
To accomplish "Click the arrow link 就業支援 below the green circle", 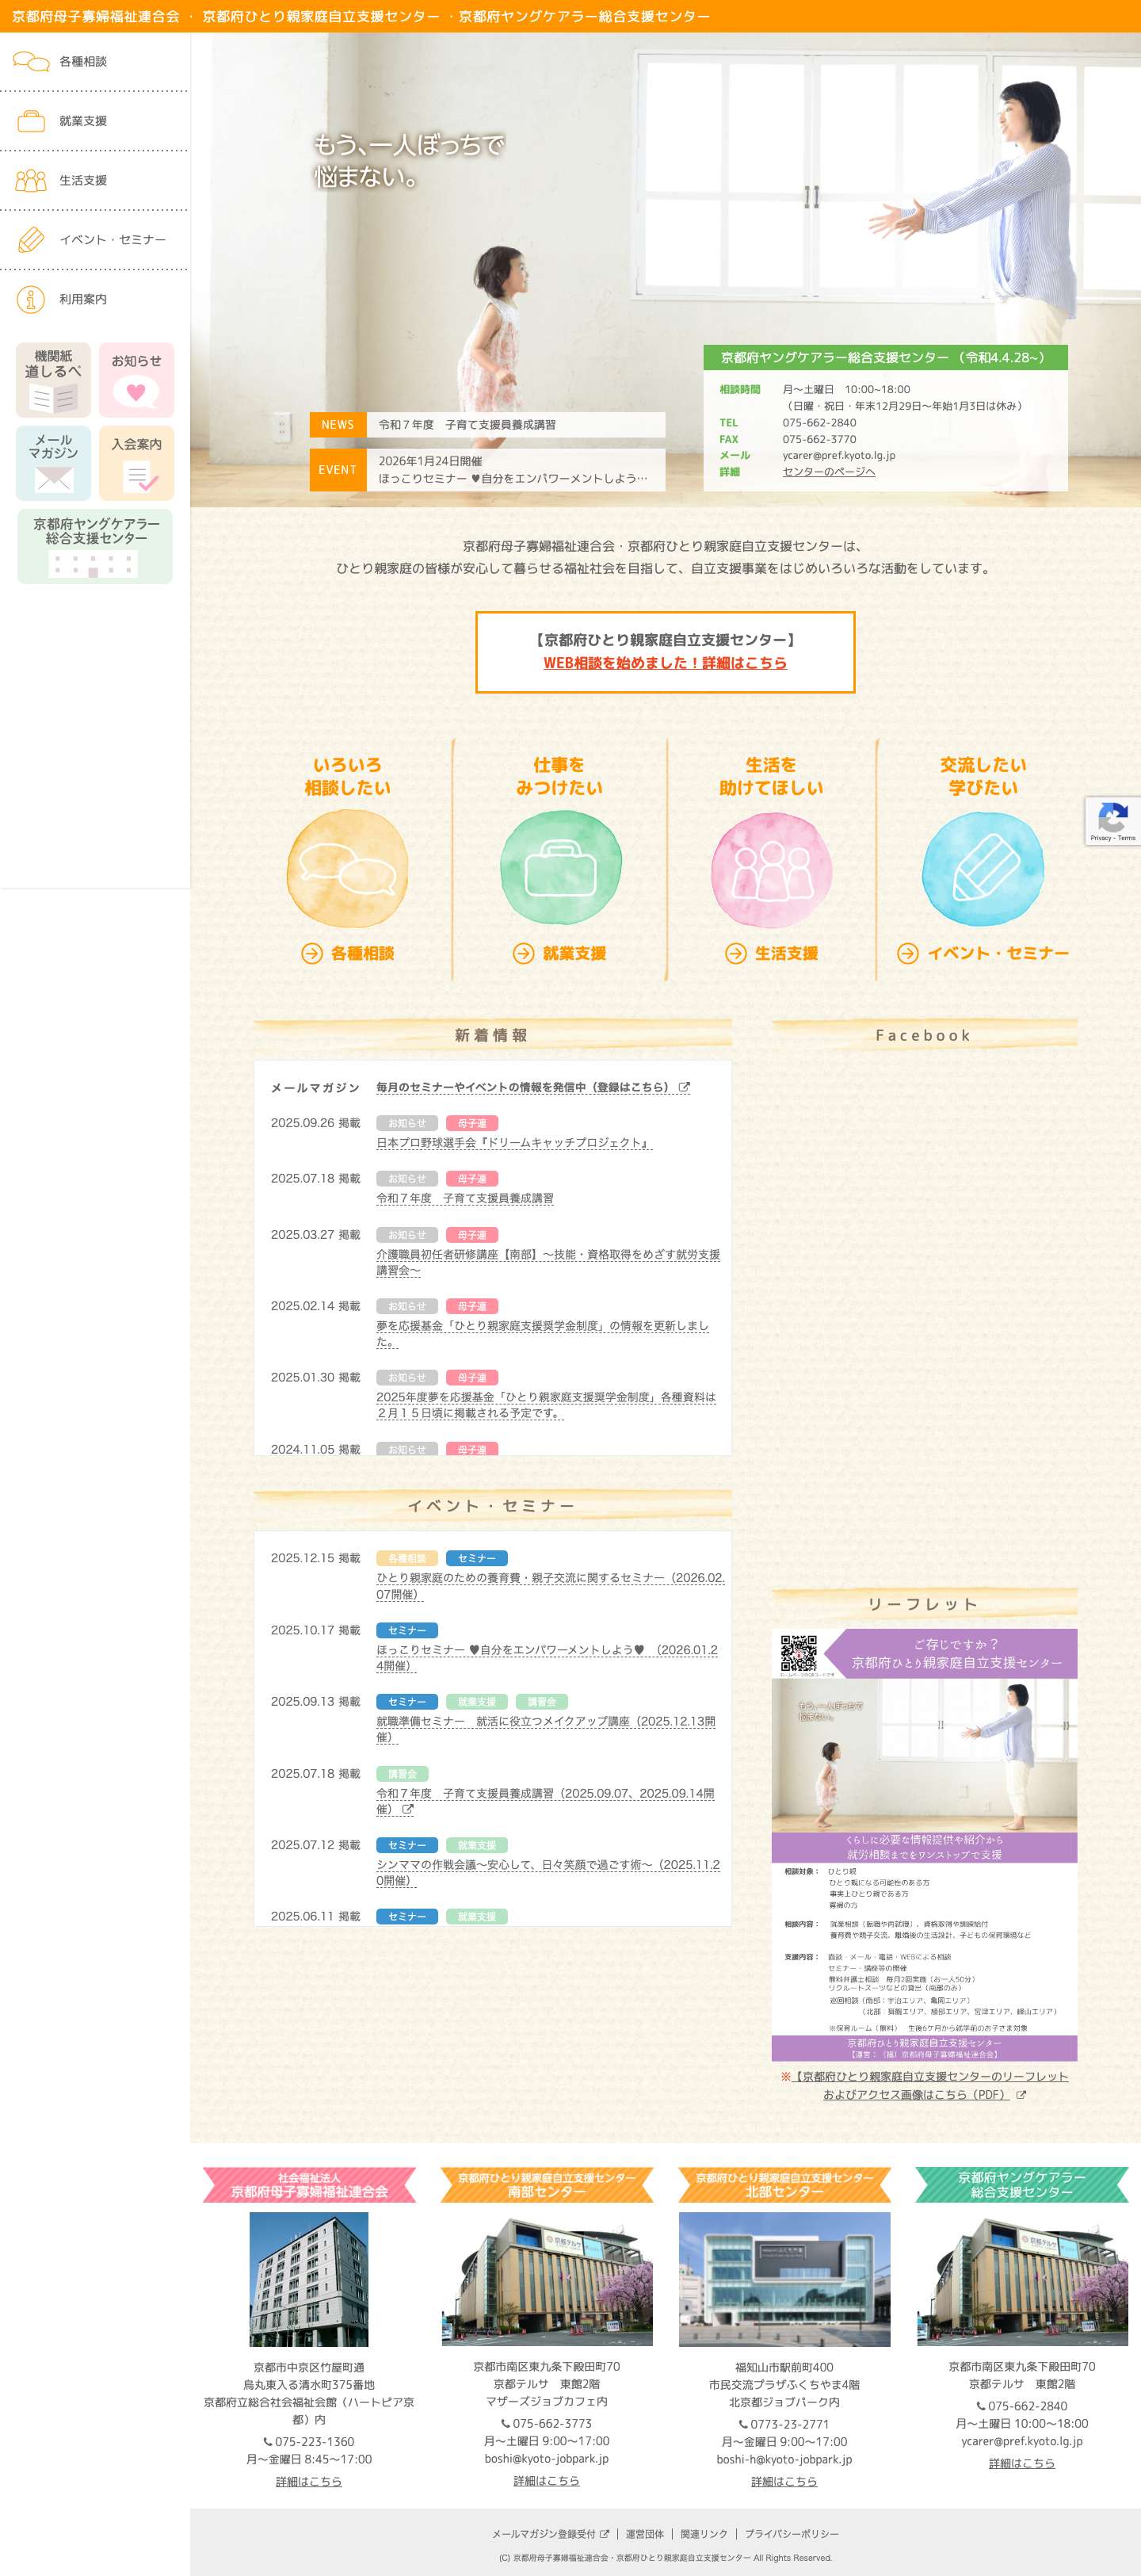I will (x=560, y=953).
